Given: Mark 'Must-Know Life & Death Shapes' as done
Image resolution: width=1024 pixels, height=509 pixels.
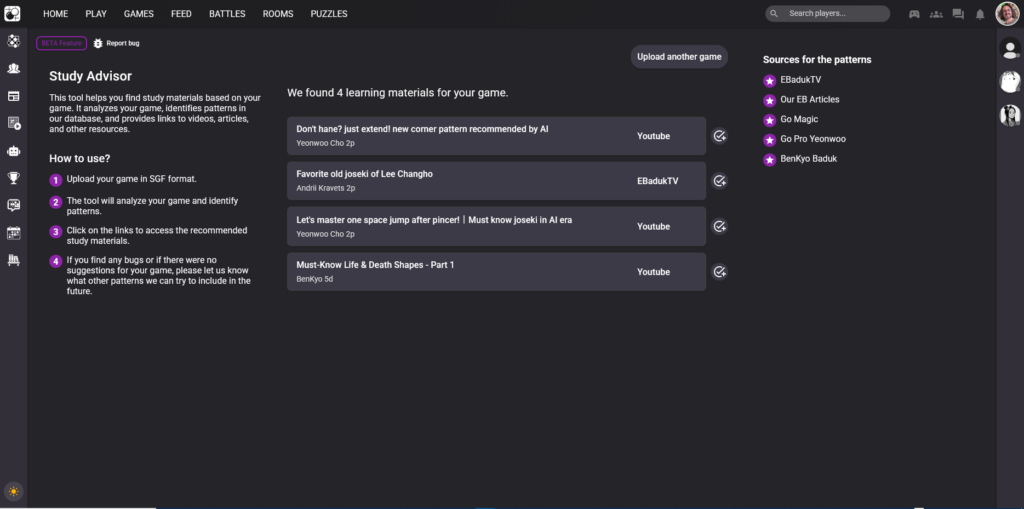Looking at the screenshot, I should [719, 272].
